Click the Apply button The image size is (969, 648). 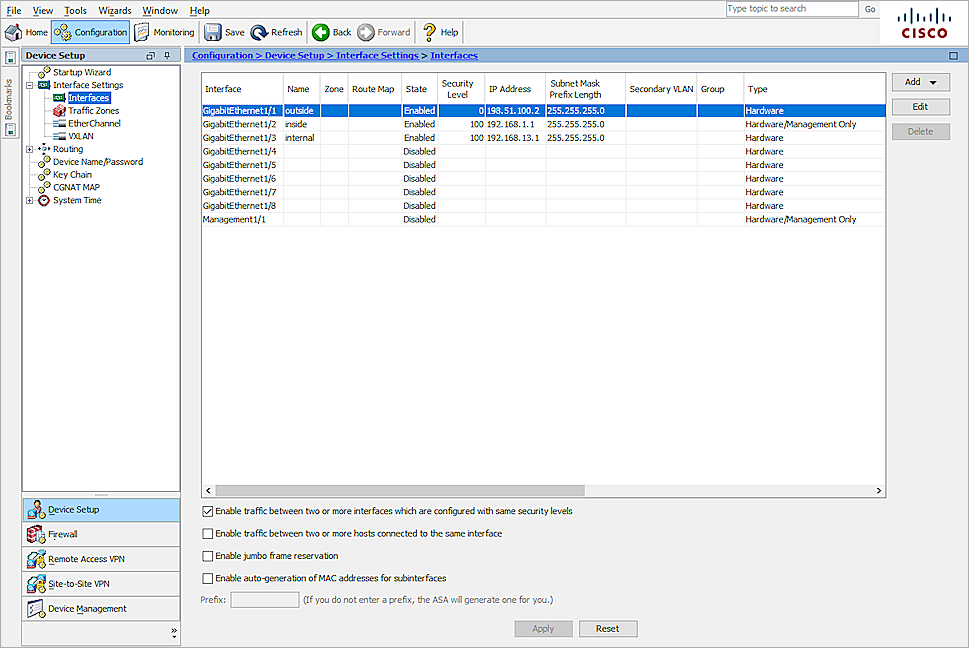click(543, 628)
